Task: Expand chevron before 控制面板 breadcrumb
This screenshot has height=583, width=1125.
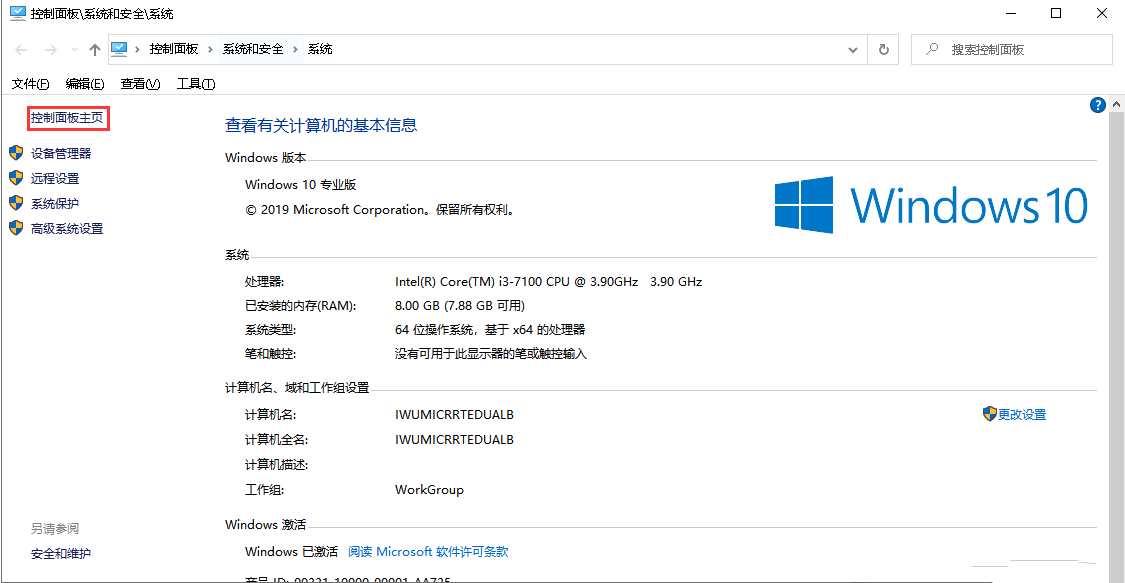Action: [x=137, y=49]
